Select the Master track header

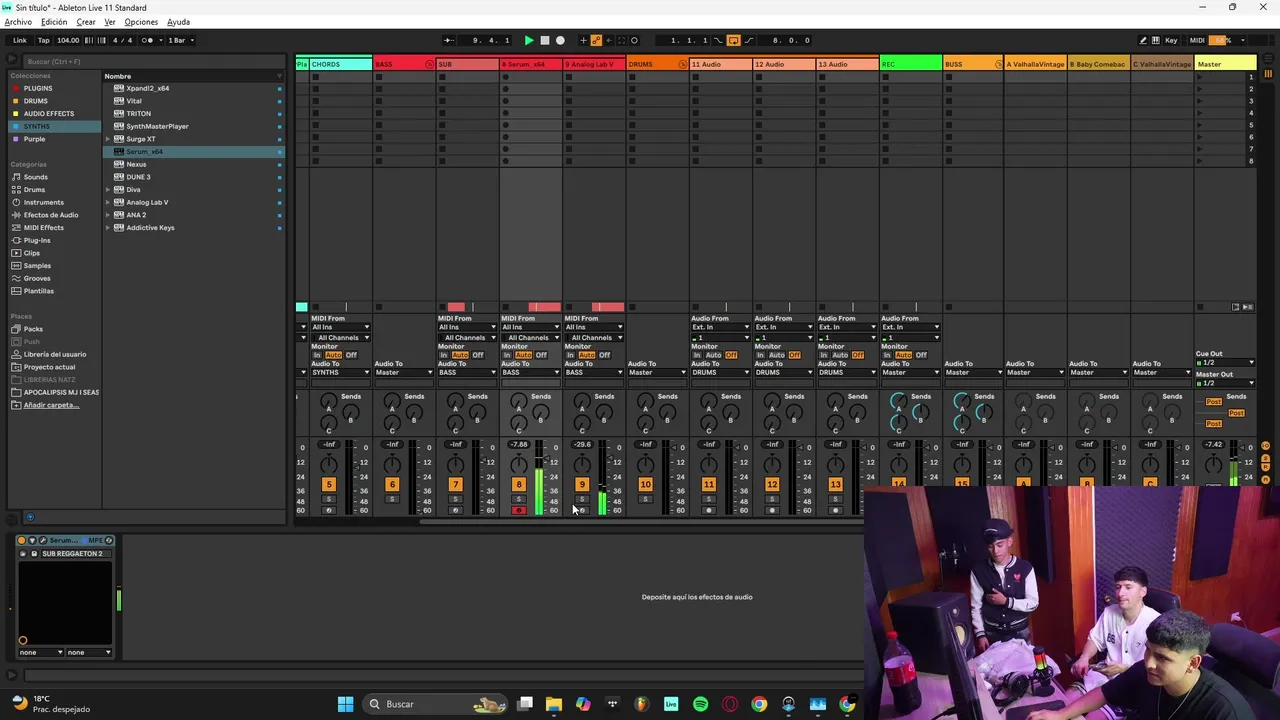click(1225, 64)
